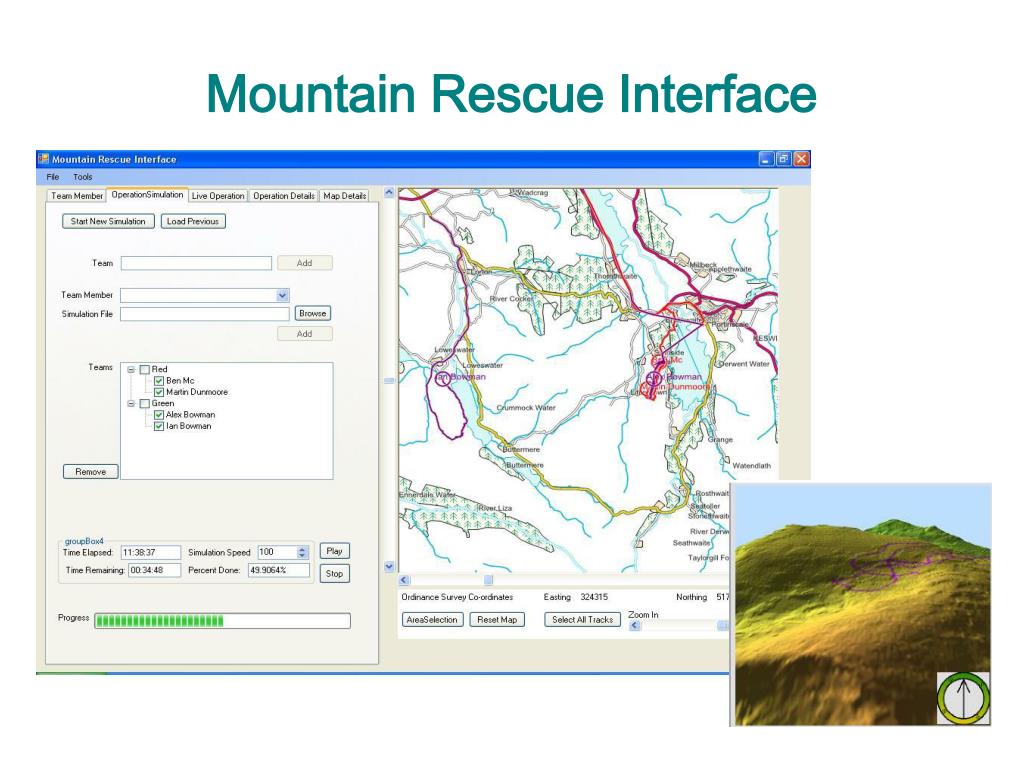The image size is (1024, 768).
Task: Click Start New Simulation button
Action: 108,221
